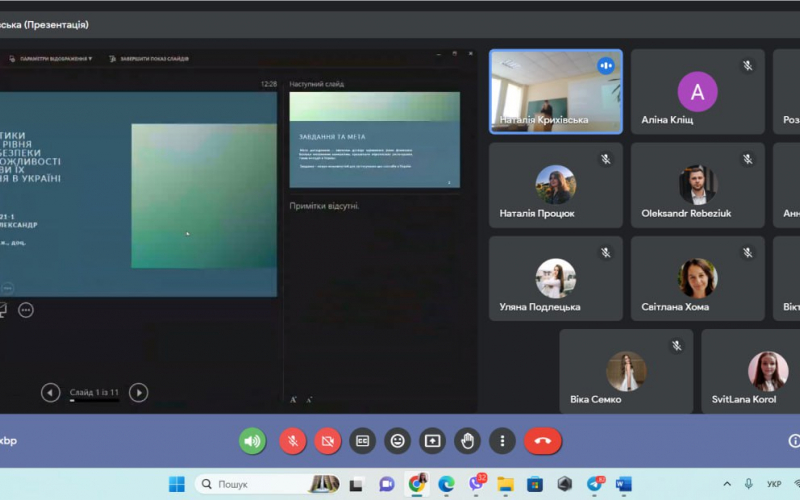Go to the next slide arrow
This screenshot has height=500, width=800.
click(138, 392)
